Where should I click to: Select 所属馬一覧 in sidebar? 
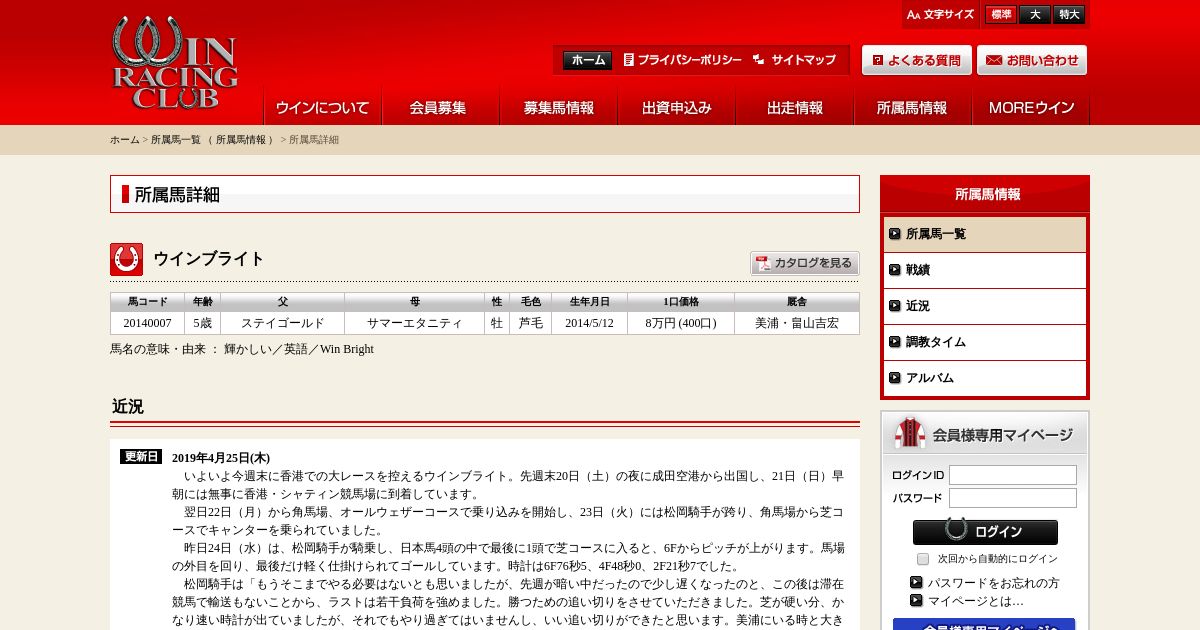pyautogui.click(x=985, y=234)
